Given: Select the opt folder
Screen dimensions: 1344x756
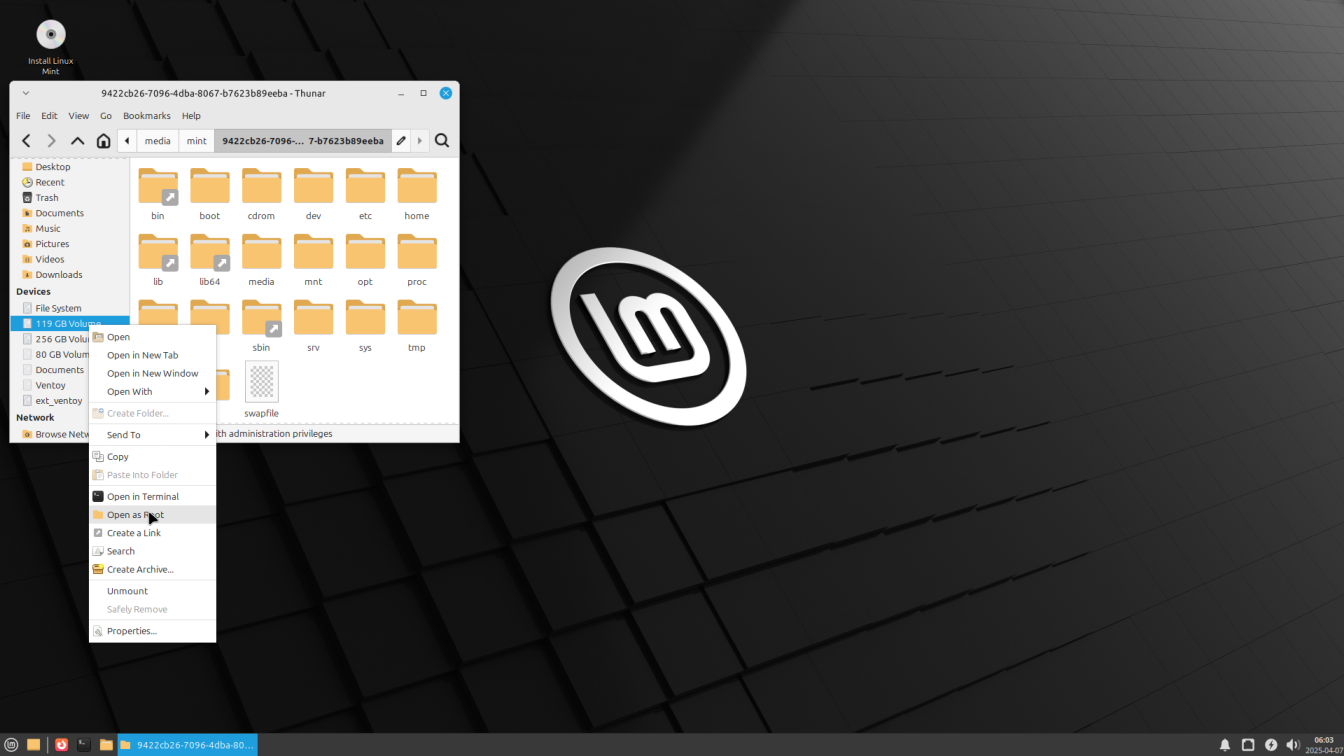Looking at the screenshot, I should (365, 260).
